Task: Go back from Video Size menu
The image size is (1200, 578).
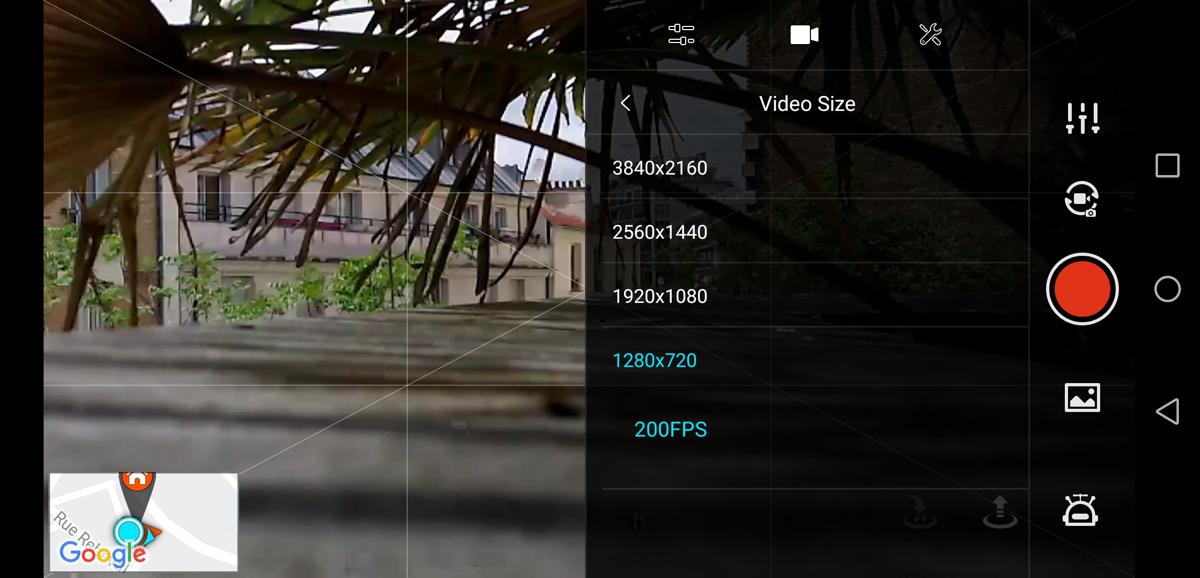Action: [626, 103]
